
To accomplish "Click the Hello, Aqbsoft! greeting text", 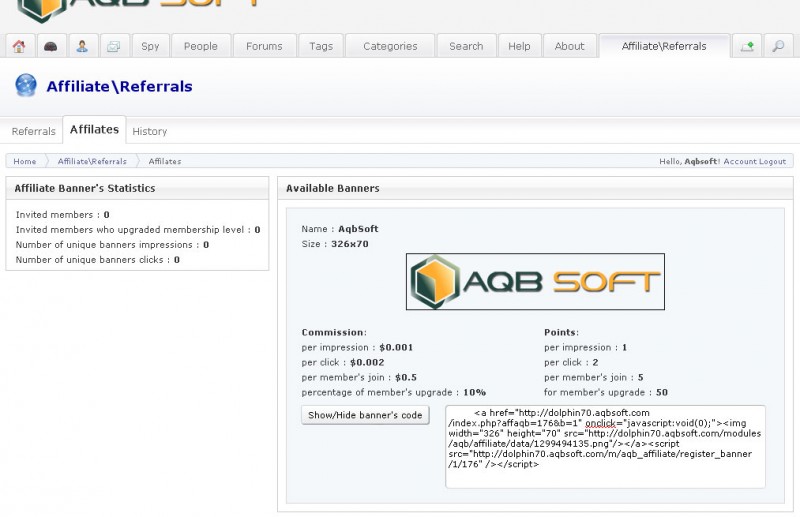I will [x=690, y=161].
